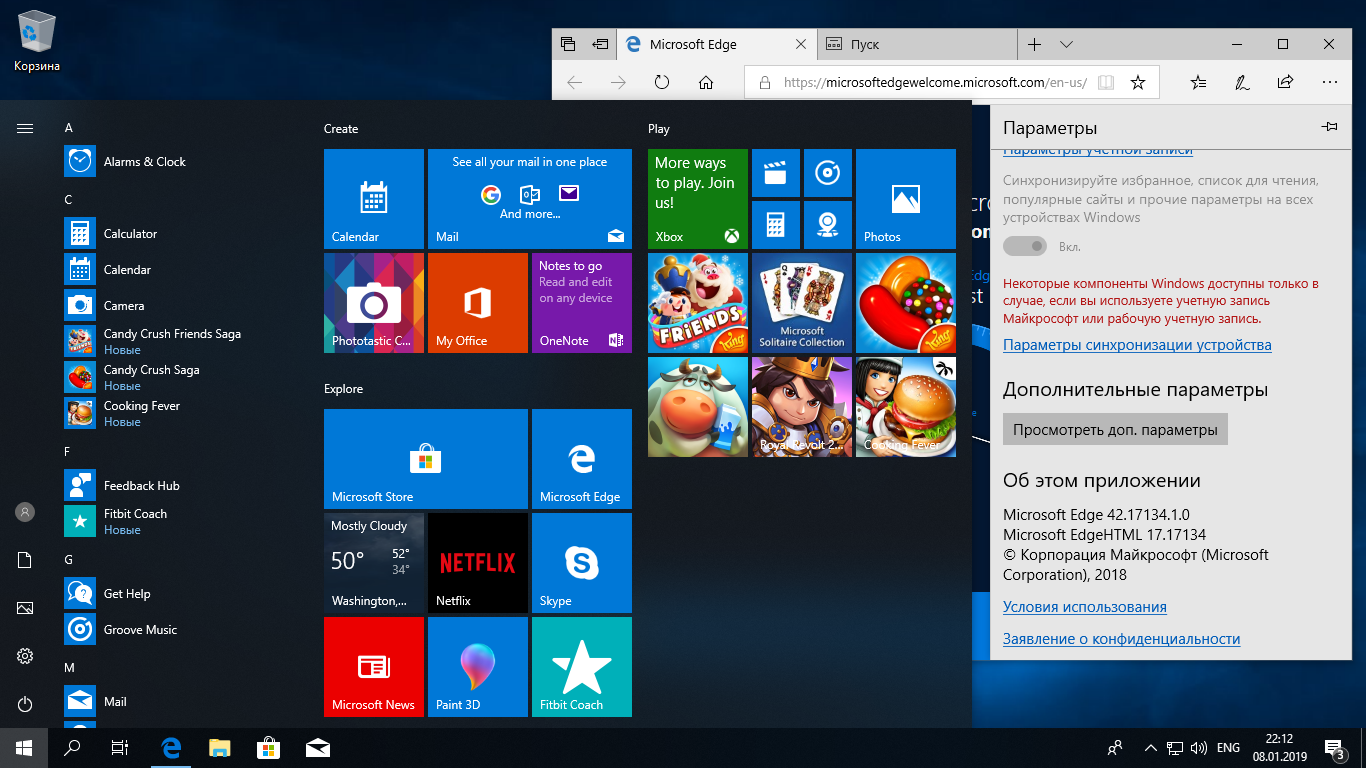Click the Edge address bar URL
The width and height of the screenshot is (1366, 768).
tap(935, 83)
